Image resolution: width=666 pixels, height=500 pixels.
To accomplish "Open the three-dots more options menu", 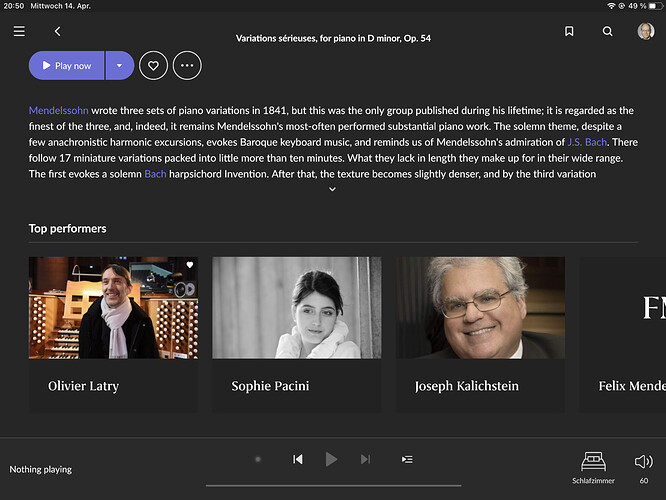I will coord(187,65).
